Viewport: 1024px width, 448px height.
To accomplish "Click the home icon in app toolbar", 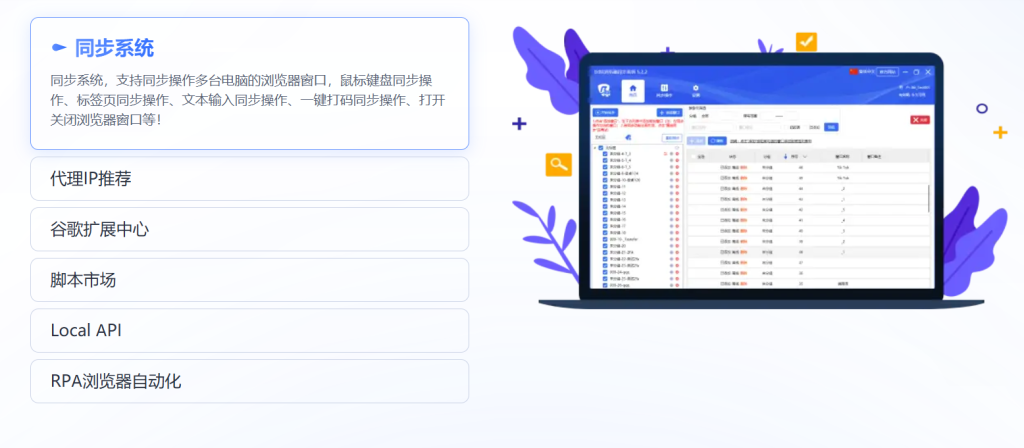I will 632,90.
